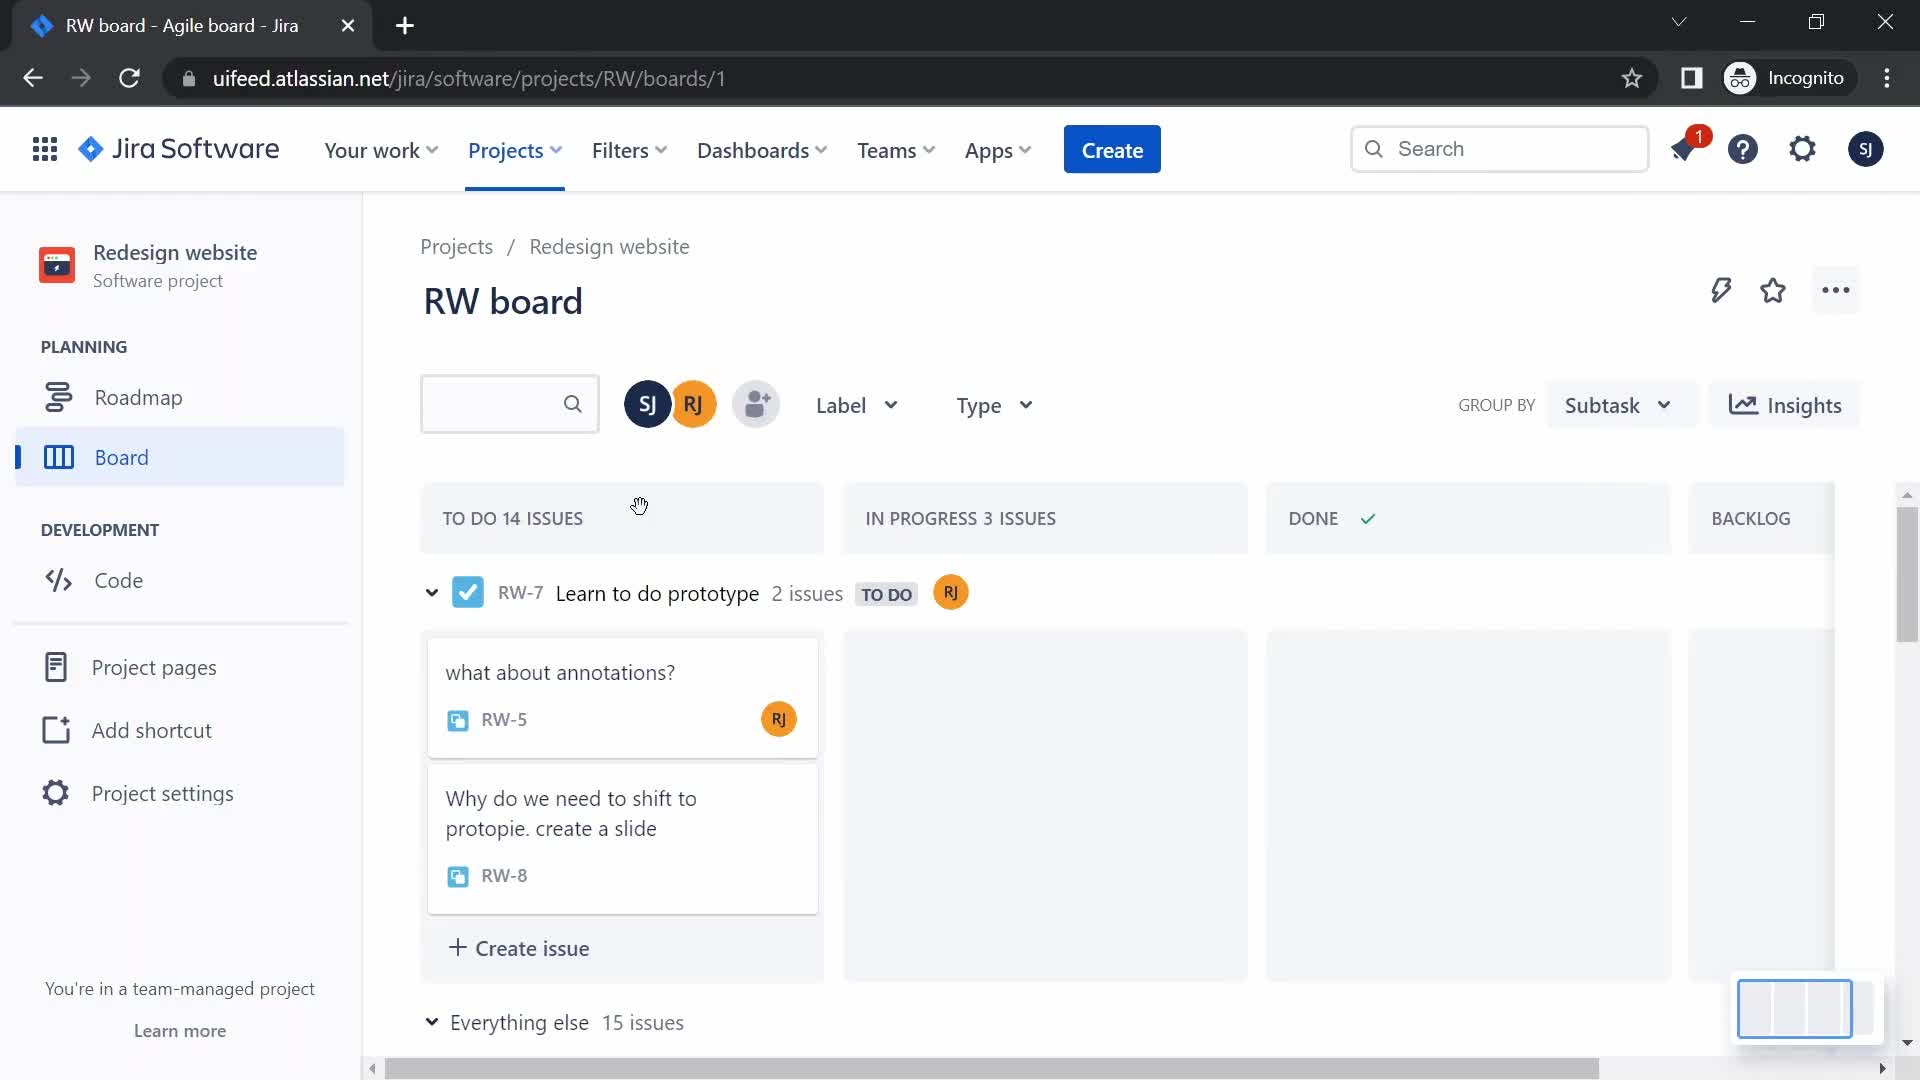The height and width of the screenshot is (1080, 1920).
Task: Click the pin/link icon next to board title
Action: point(1721,290)
